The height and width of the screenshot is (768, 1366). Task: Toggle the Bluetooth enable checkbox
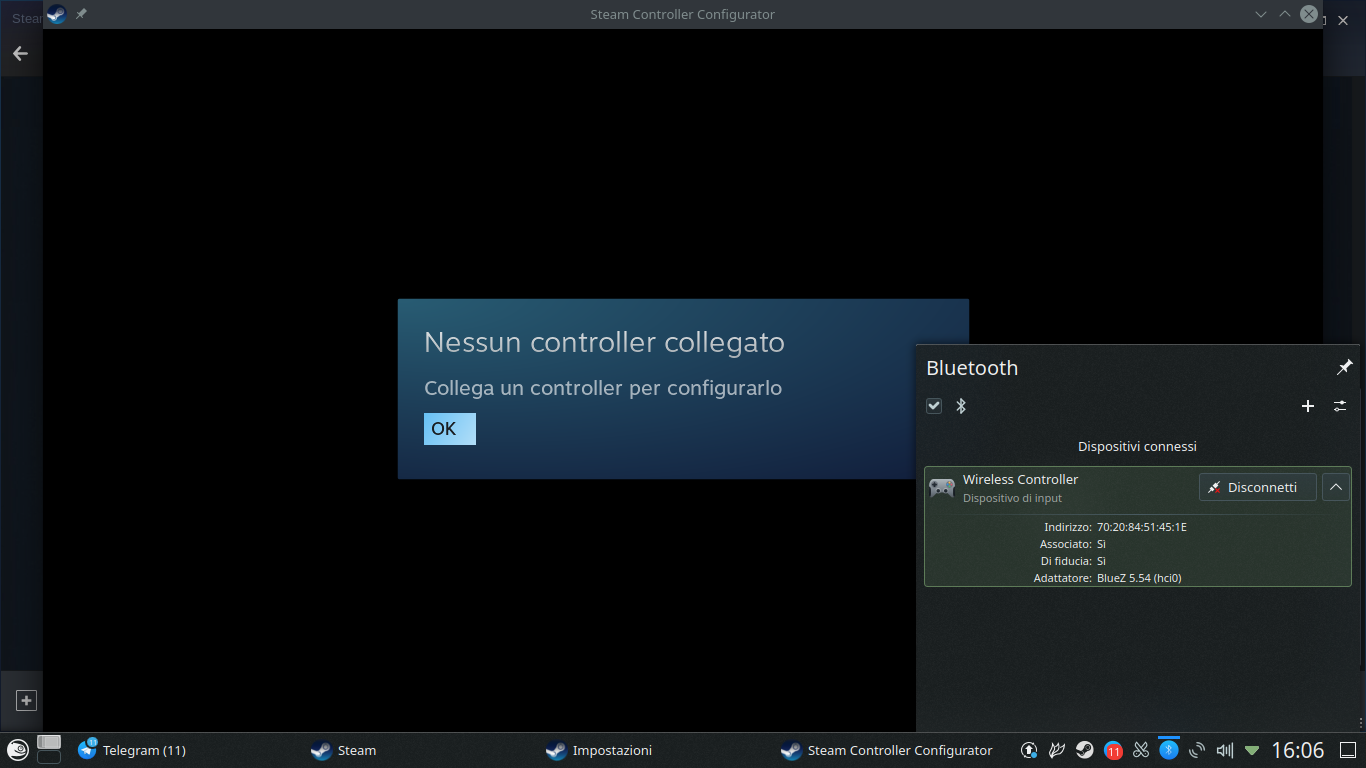[x=934, y=406]
